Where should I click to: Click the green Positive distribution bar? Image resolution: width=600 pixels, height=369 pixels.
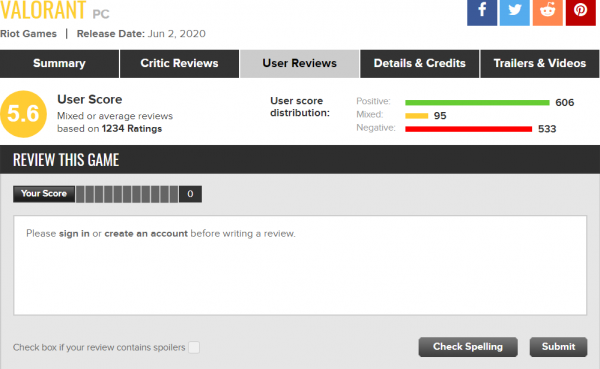477,103
